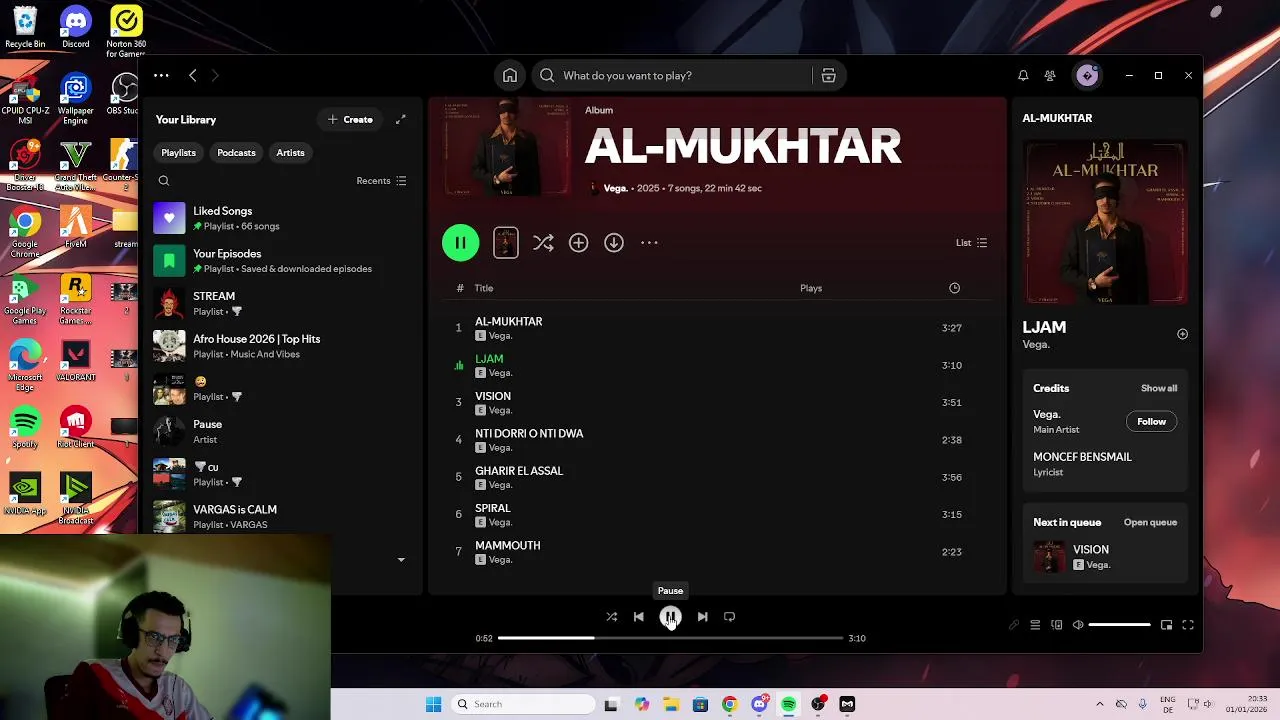The width and height of the screenshot is (1280, 720).
Task: Add LJAM to Liked Songs
Action: pos(1182,334)
